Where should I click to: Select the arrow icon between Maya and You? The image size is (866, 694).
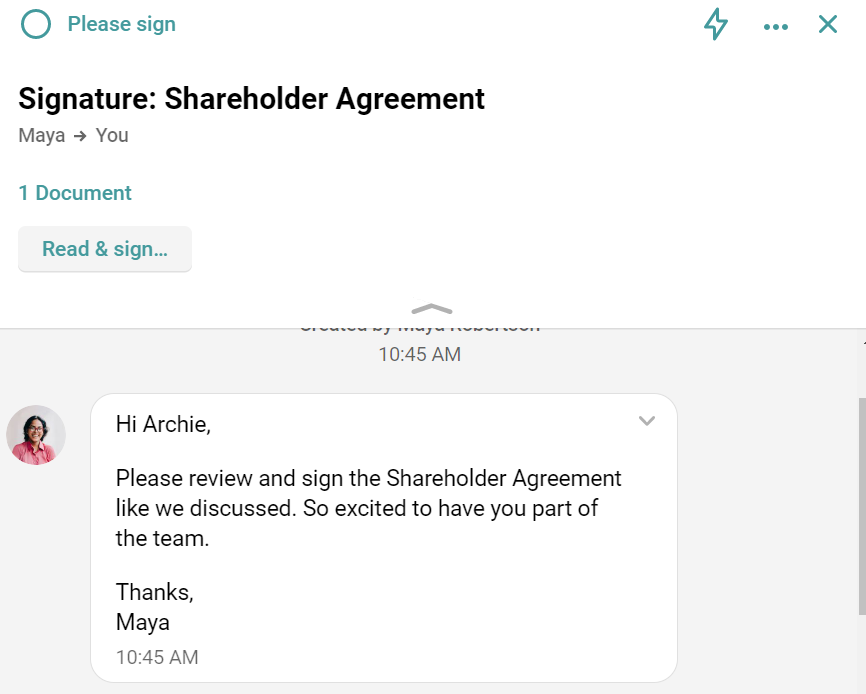tap(81, 135)
